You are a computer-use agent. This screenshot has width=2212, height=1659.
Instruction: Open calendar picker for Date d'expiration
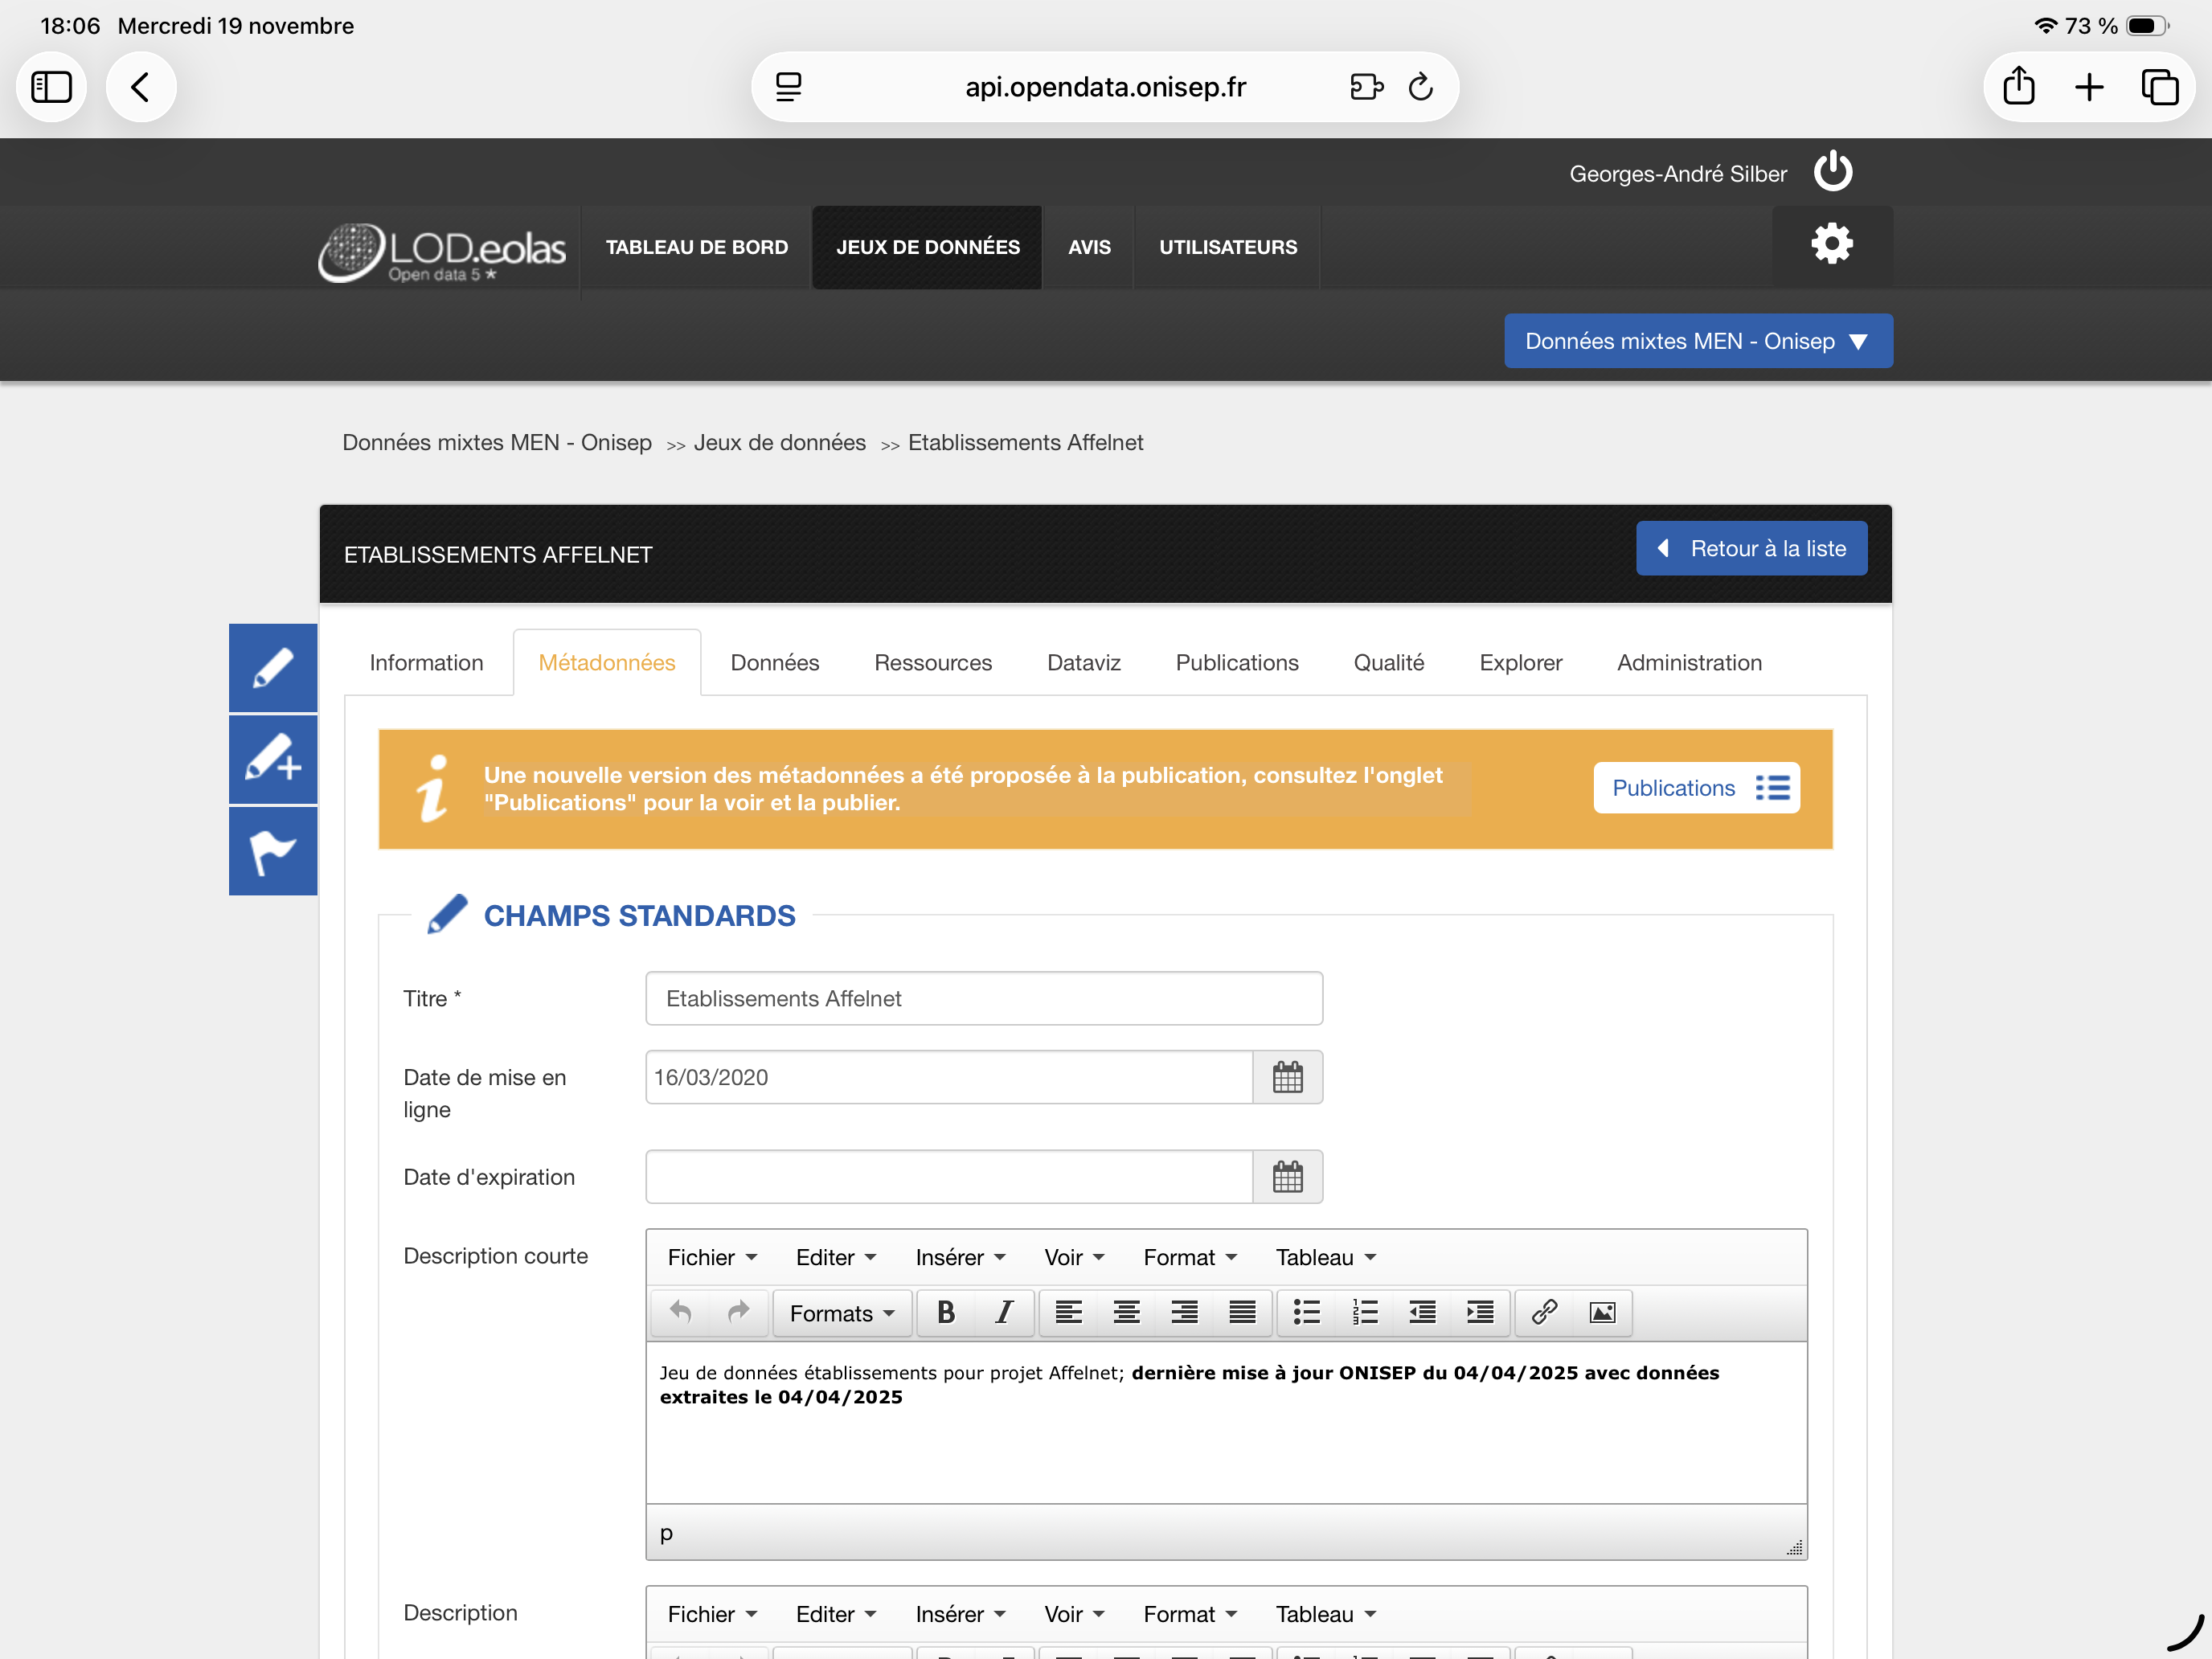pyautogui.click(x=1287, y=1177)
